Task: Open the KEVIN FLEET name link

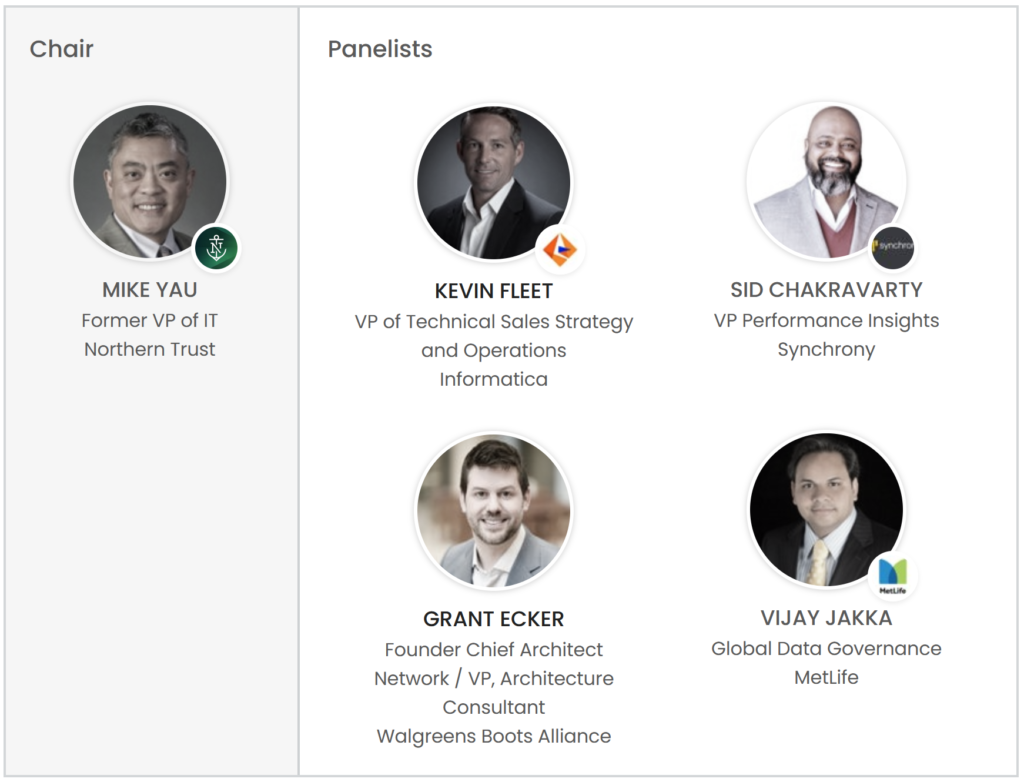Action: [x=493, y=291]
